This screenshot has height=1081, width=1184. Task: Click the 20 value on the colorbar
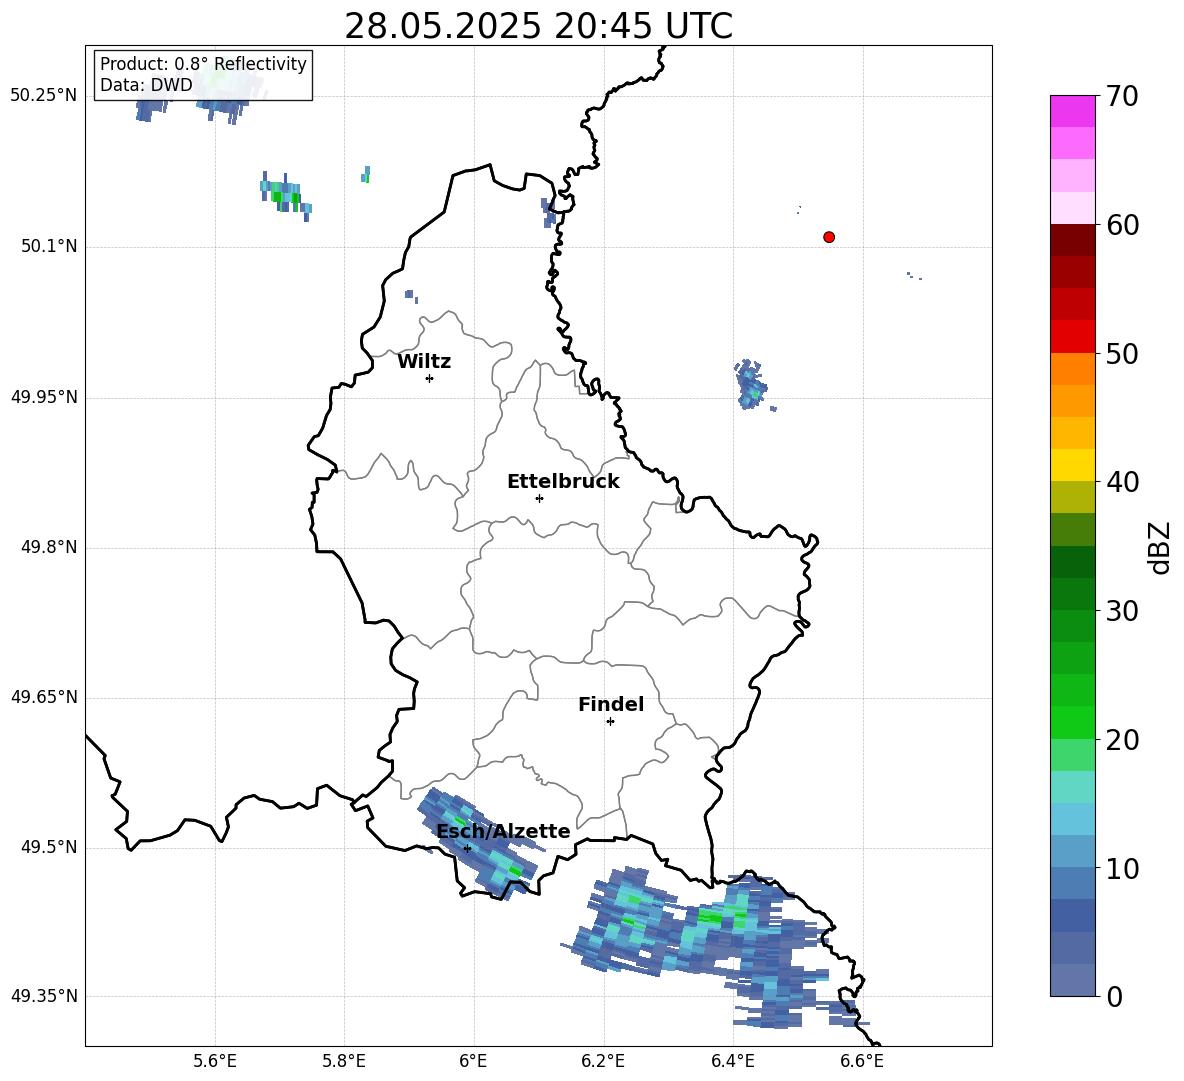click(x=1122, y=740)
